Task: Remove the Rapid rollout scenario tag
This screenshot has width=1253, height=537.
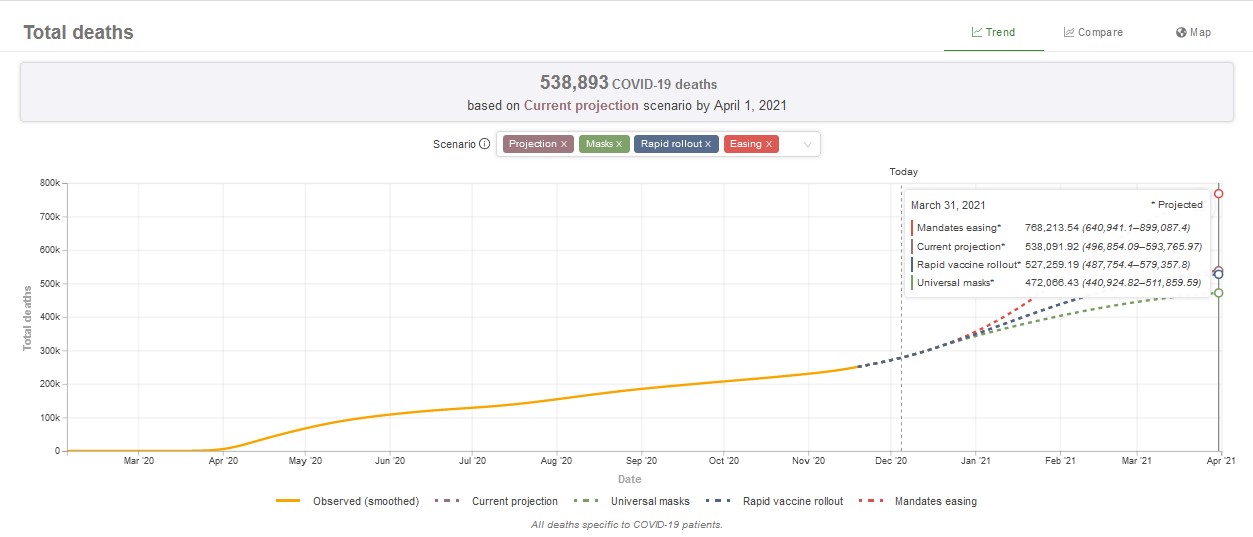Action: point(708,144)
